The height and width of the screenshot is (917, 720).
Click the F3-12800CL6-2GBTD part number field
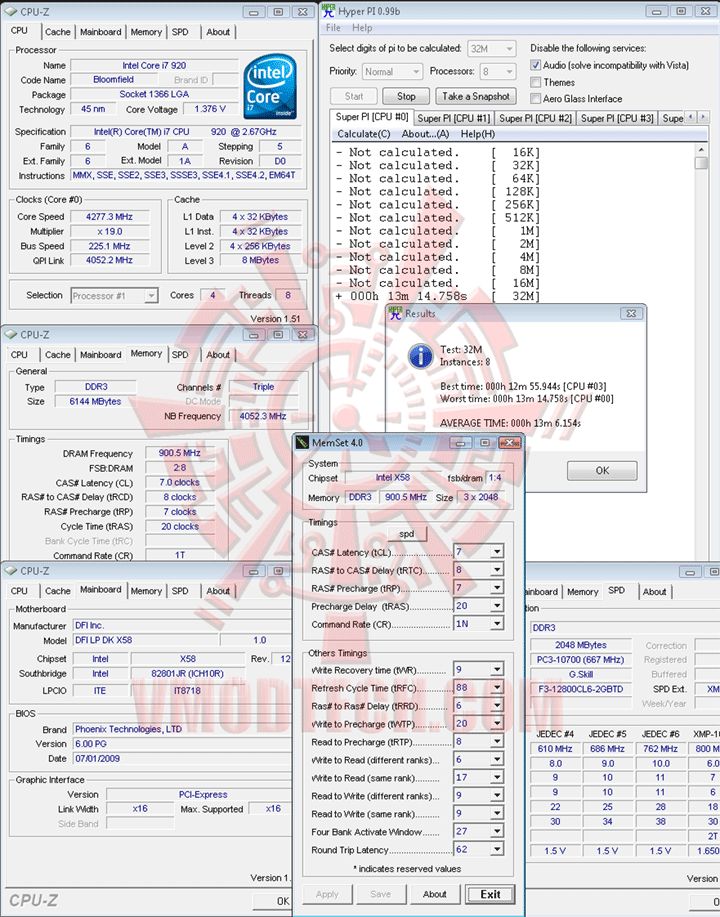tap(581, 689)
